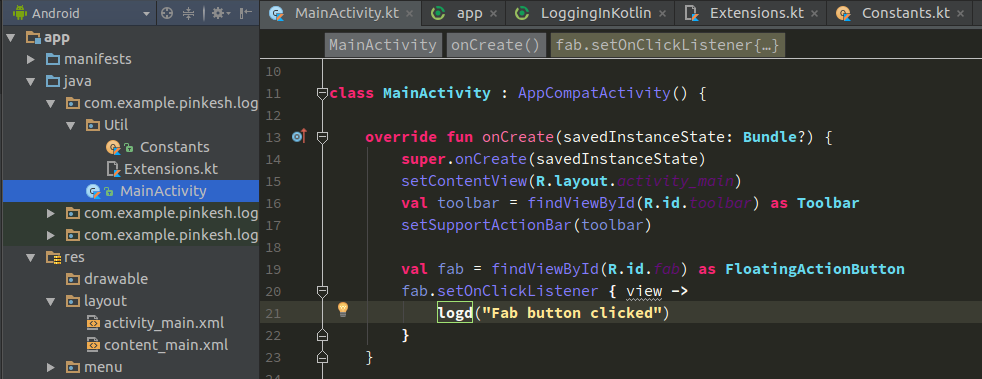The image size is (982, 379).
Task: Expand the manifests folder
Action: tap(31, 60)
